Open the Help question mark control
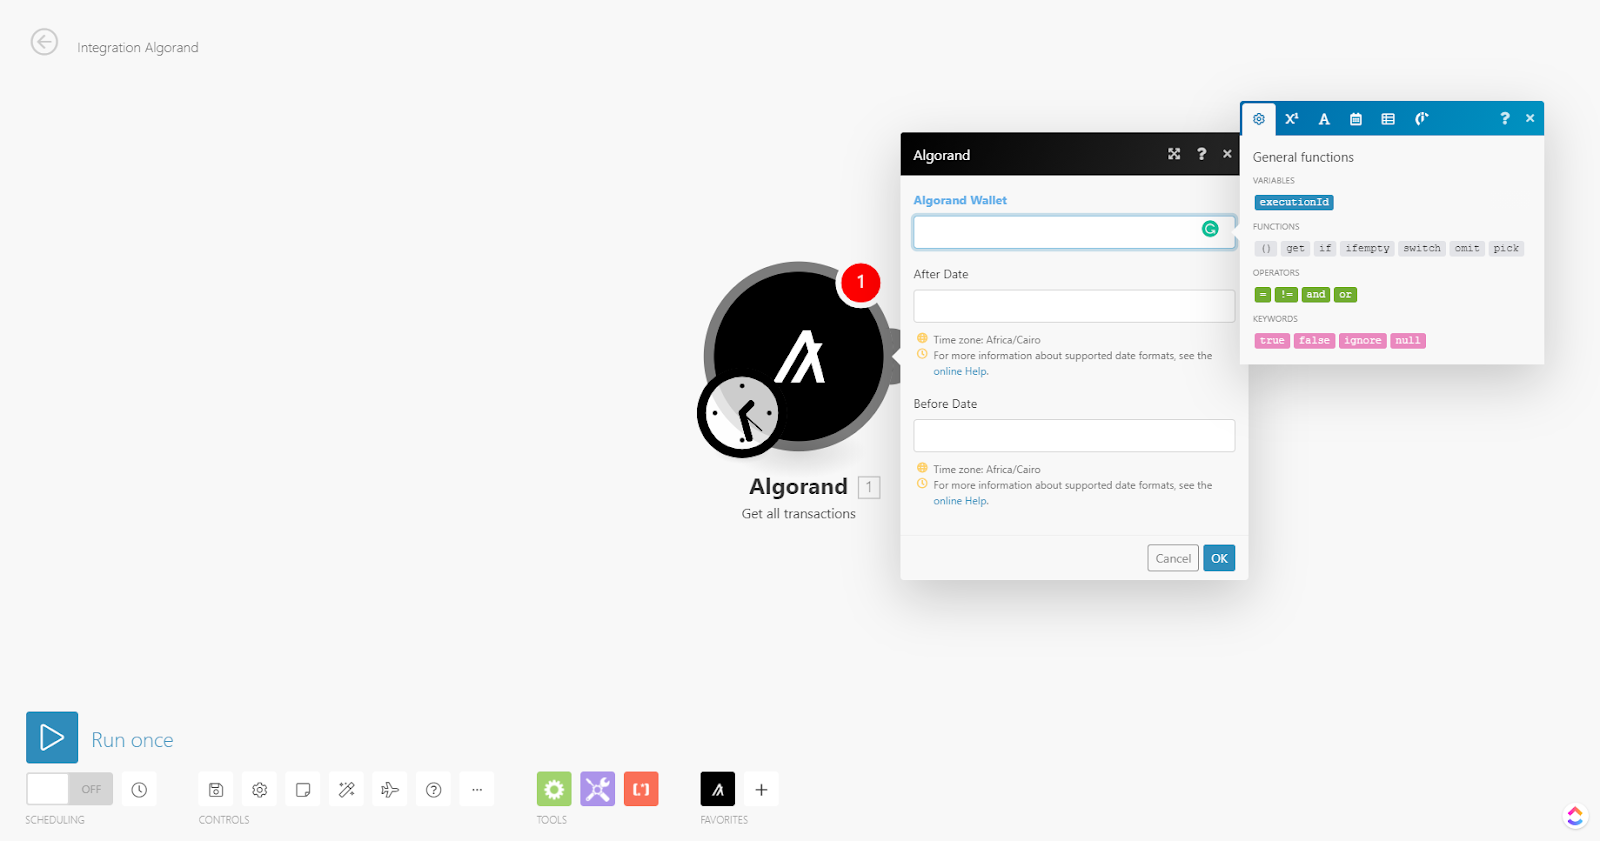 click(x=434, y=790)
